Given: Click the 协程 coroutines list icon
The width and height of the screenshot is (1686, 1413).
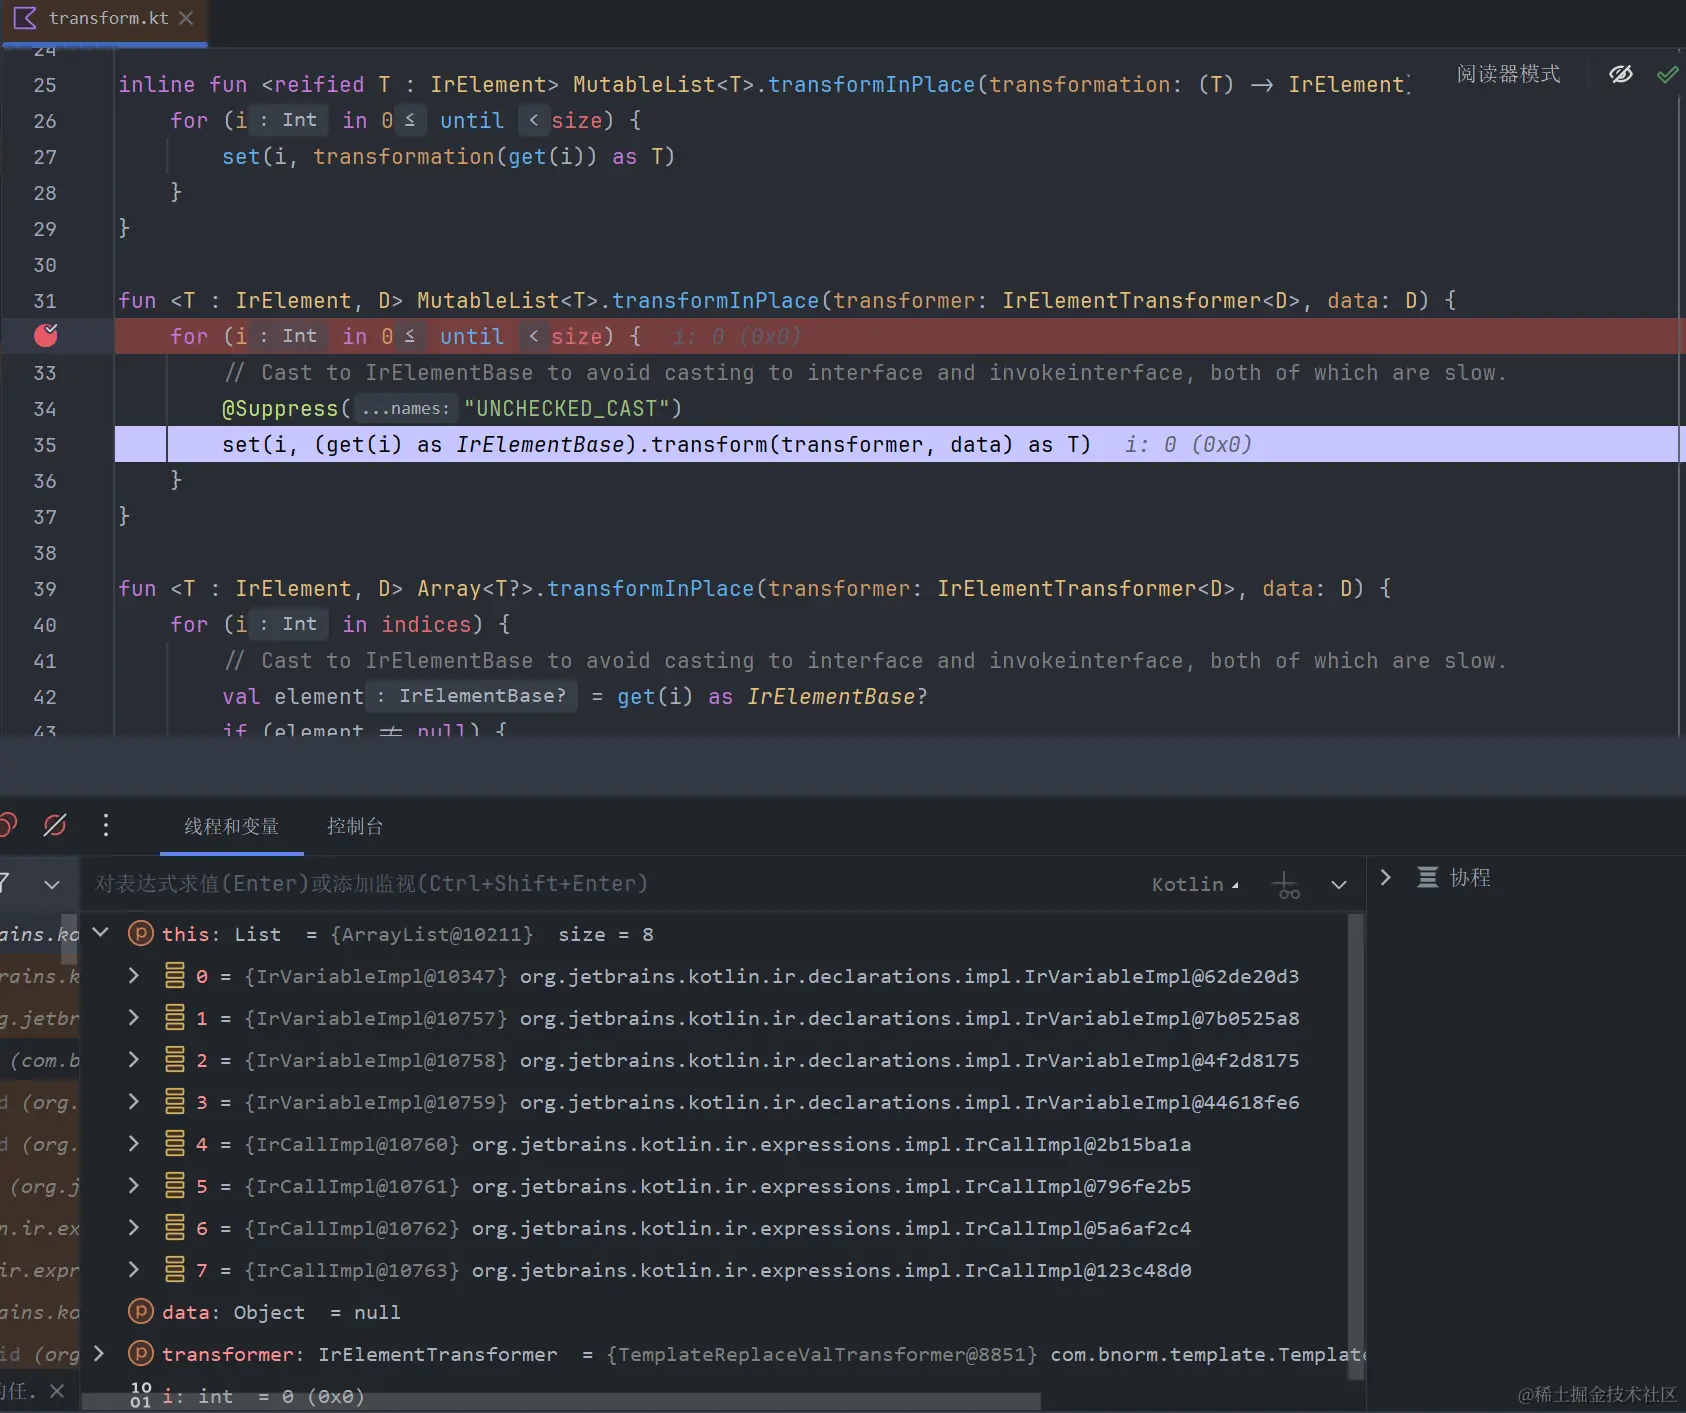Looking at the screenshot, I should (x=1428, y=877).
